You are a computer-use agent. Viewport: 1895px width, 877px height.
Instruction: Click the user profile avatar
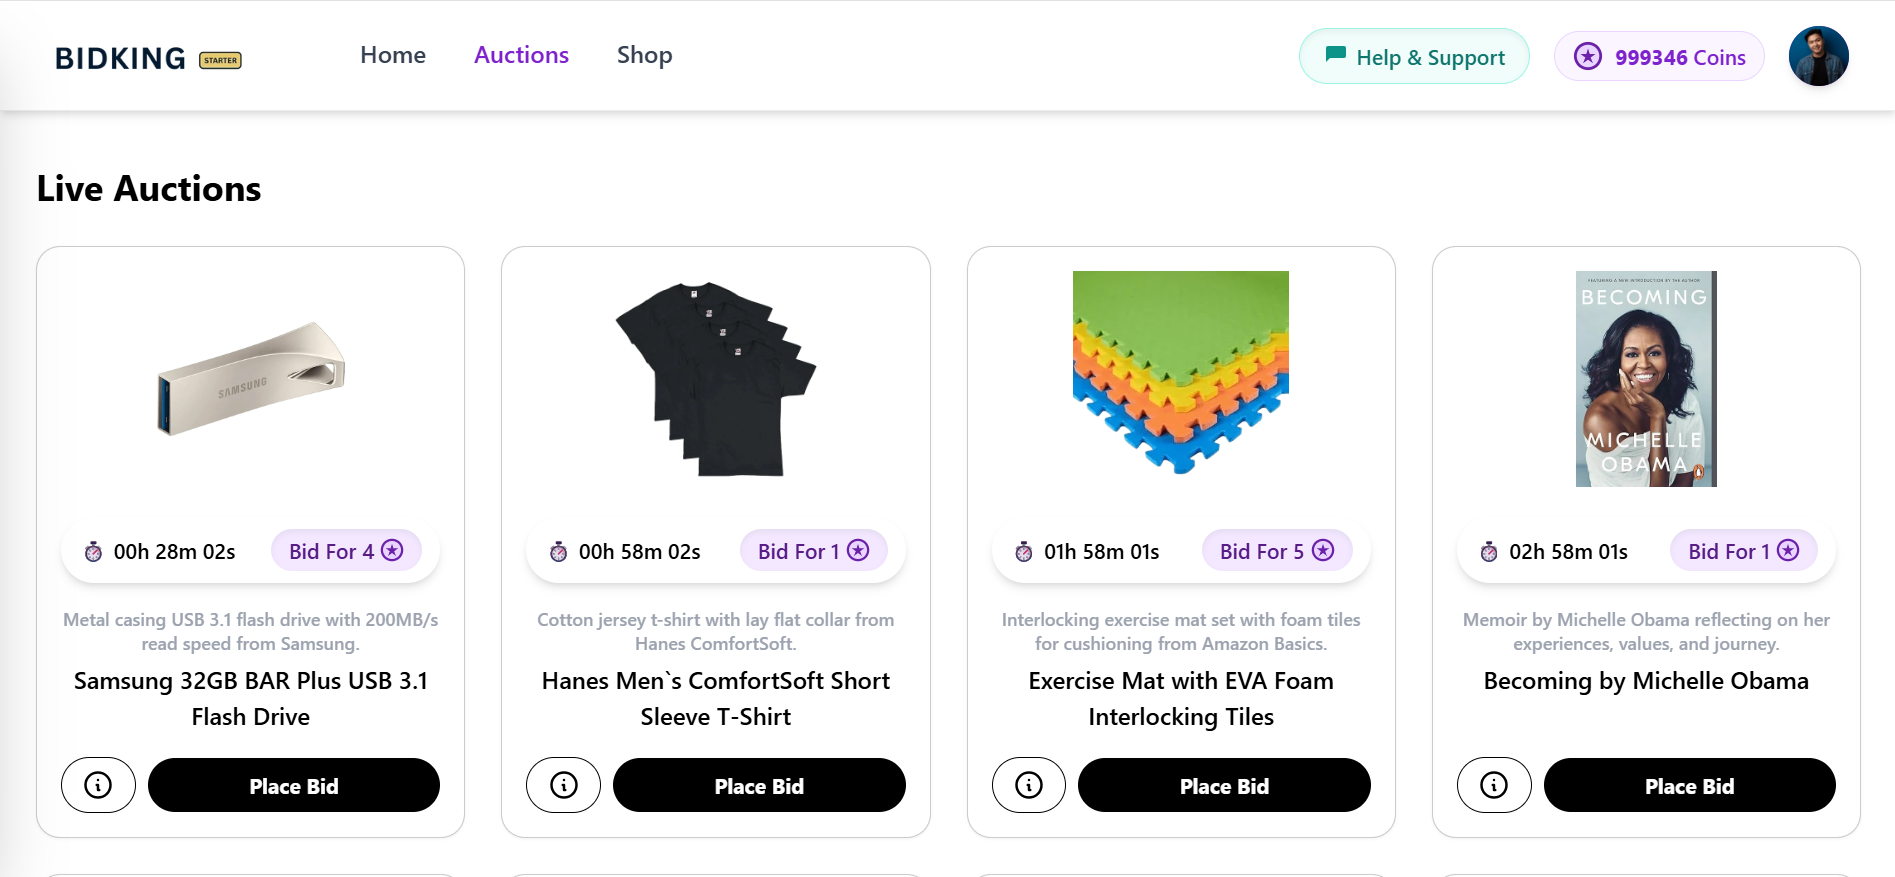[x=1817, y=56]
